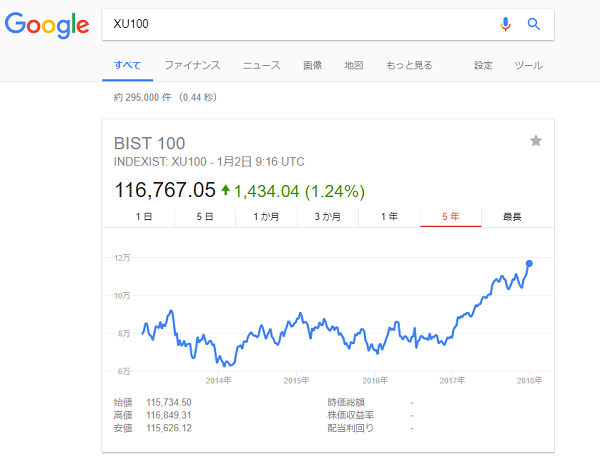Viewport: 600px width, 457px height.
Task: Switch to the ファイナンス tab
Action: [x=192, y=65]
